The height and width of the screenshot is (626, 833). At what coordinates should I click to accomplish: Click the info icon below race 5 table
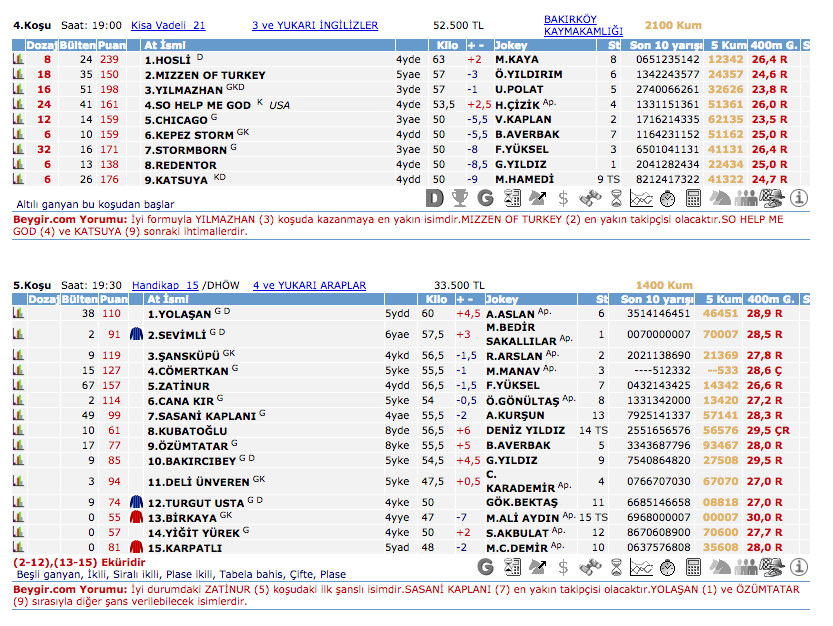pos(798,566)
